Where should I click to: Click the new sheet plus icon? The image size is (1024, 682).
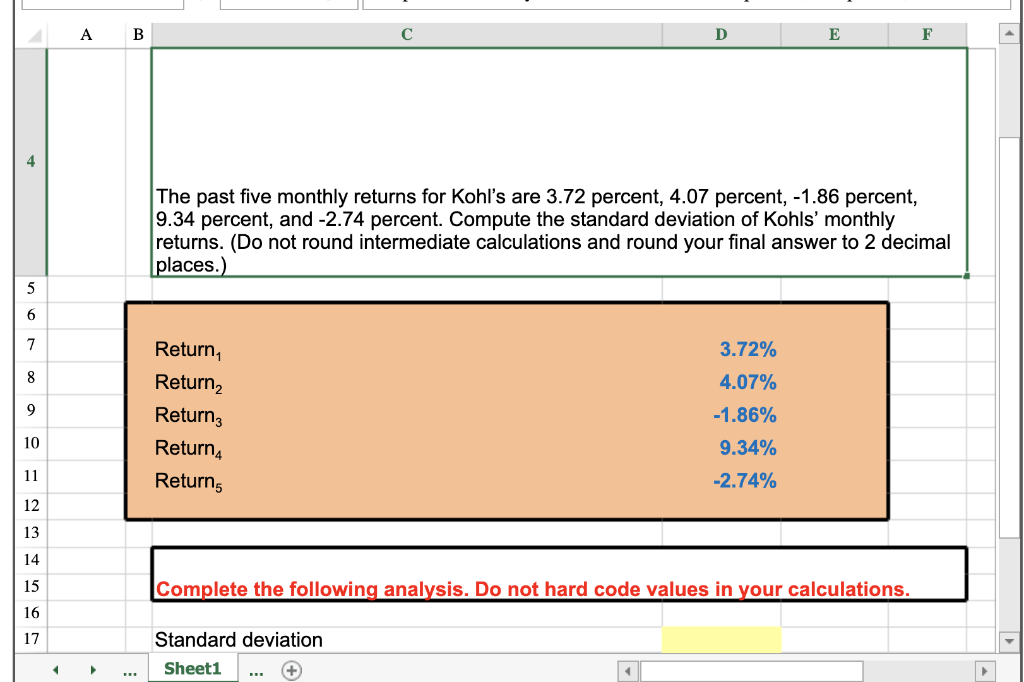click(291, 670)
